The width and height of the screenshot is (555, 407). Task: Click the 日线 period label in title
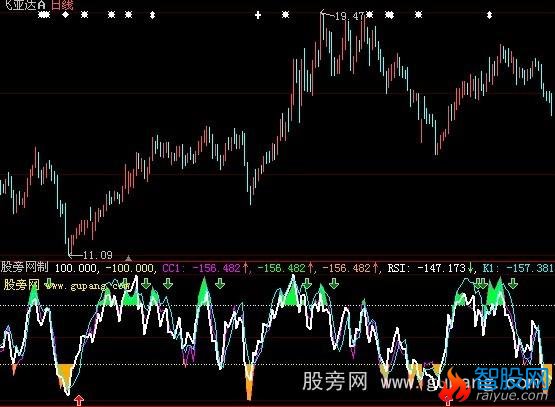pyautogui.click(x=62, y=5)
